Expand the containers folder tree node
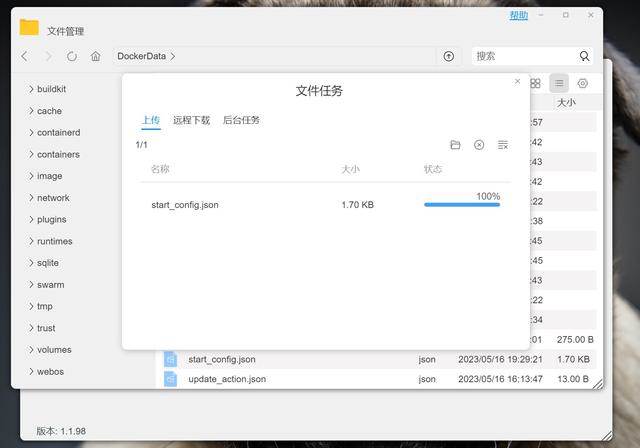This screenshot has width=640, height=448. tap(31, 154)
